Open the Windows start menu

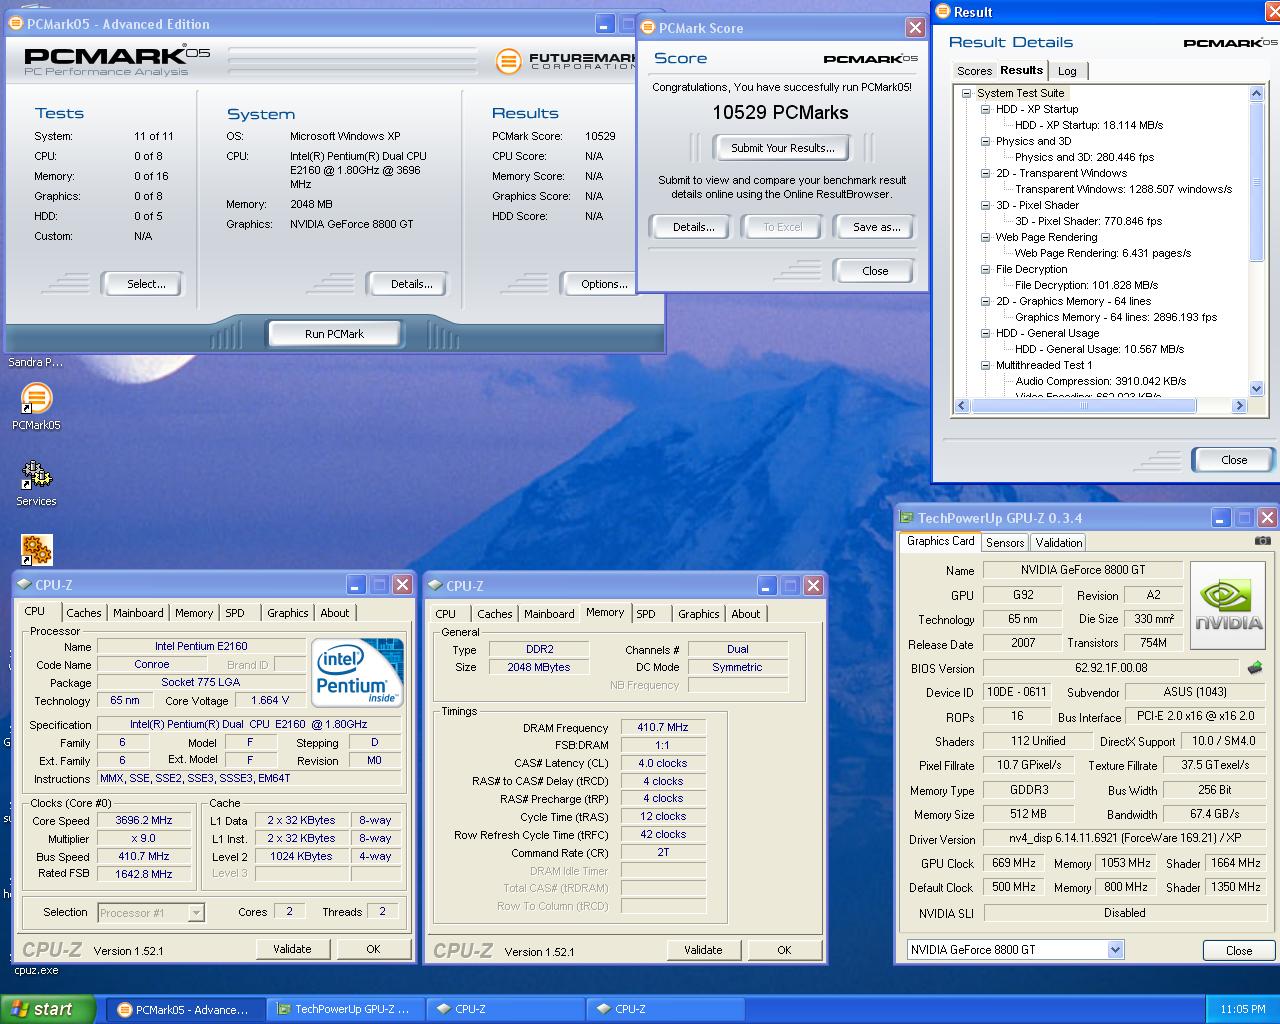[x=48, y=1009]
